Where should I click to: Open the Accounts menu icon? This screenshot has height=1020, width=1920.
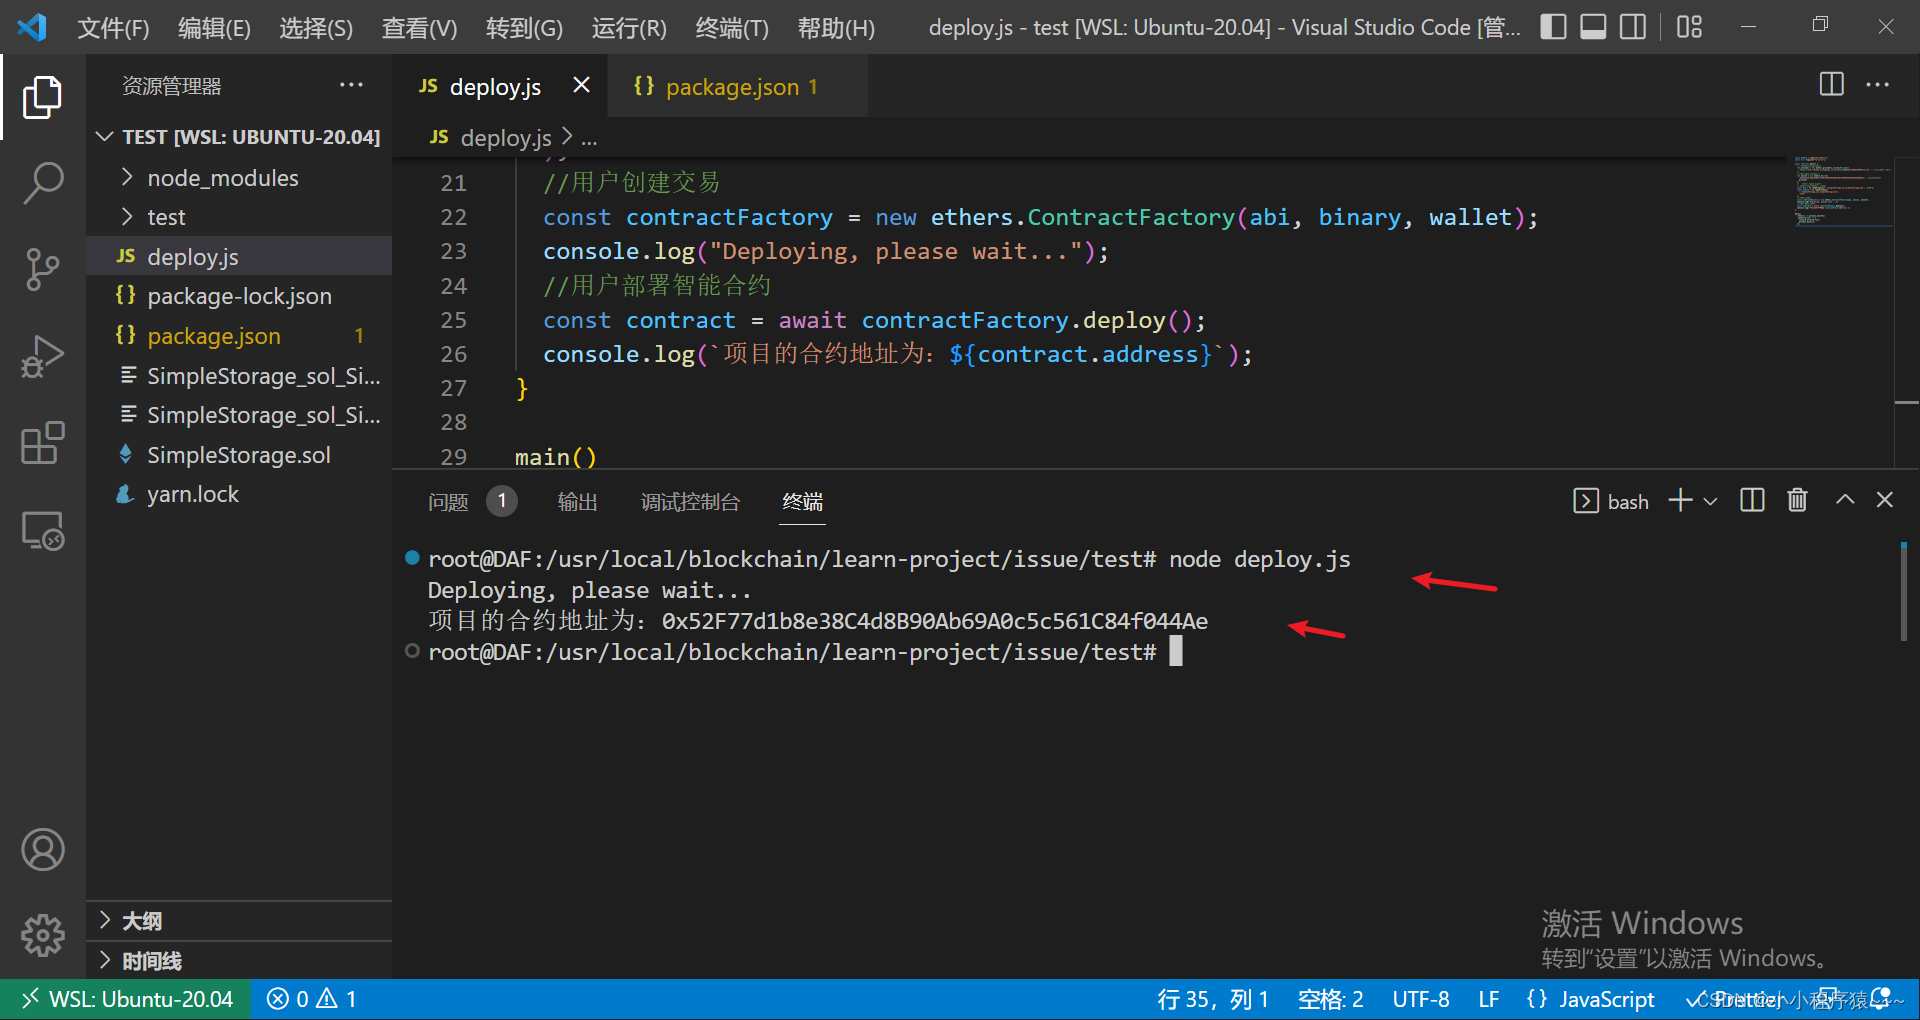pyautogui.click(x=42, y=850)
